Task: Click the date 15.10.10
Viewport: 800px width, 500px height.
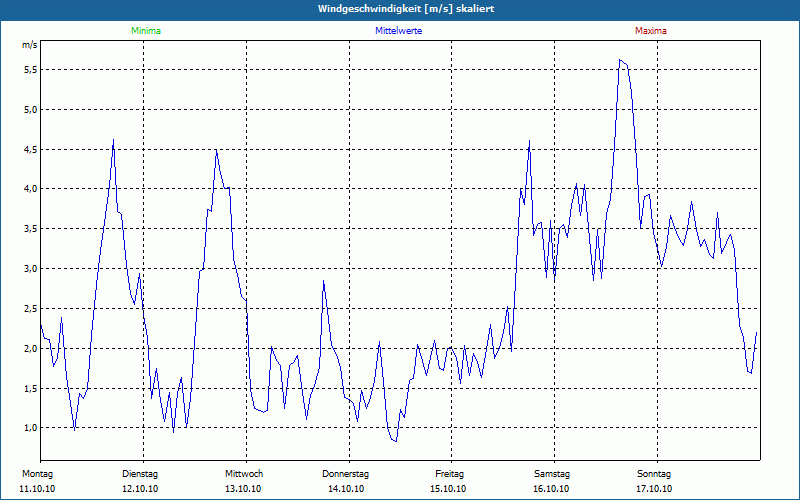Action: point(448,489)
